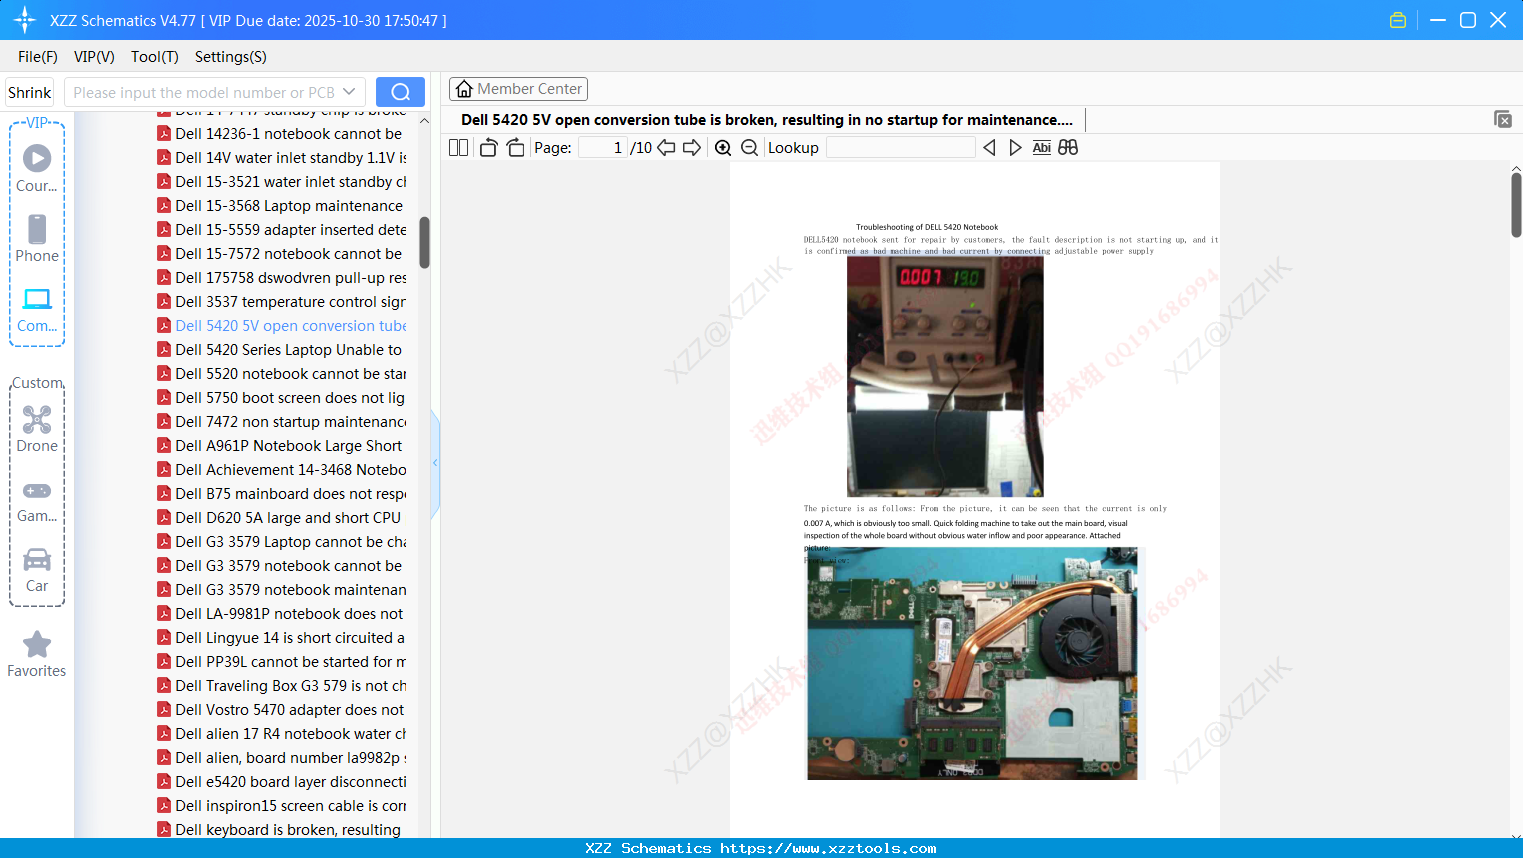
Task: Zoom out of the document
Action: point(749,148)
